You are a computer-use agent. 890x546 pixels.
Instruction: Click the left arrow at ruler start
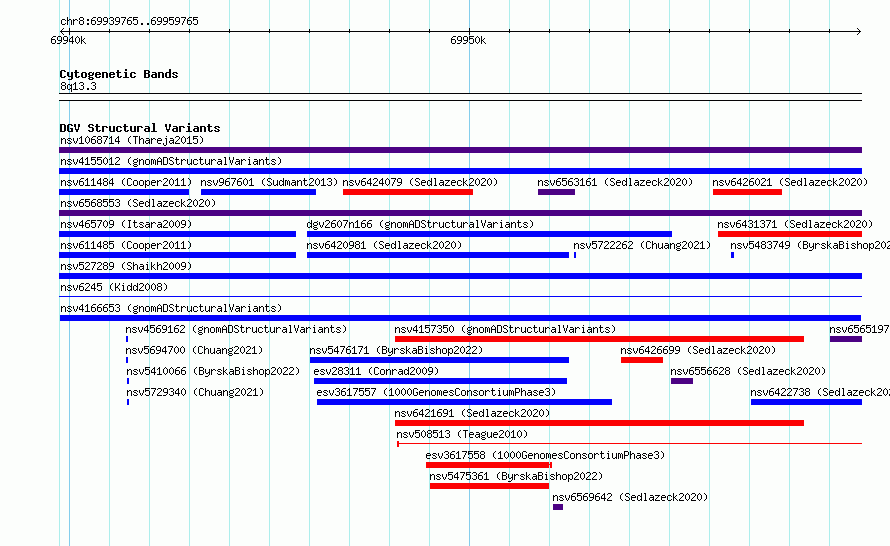point(64,31)
